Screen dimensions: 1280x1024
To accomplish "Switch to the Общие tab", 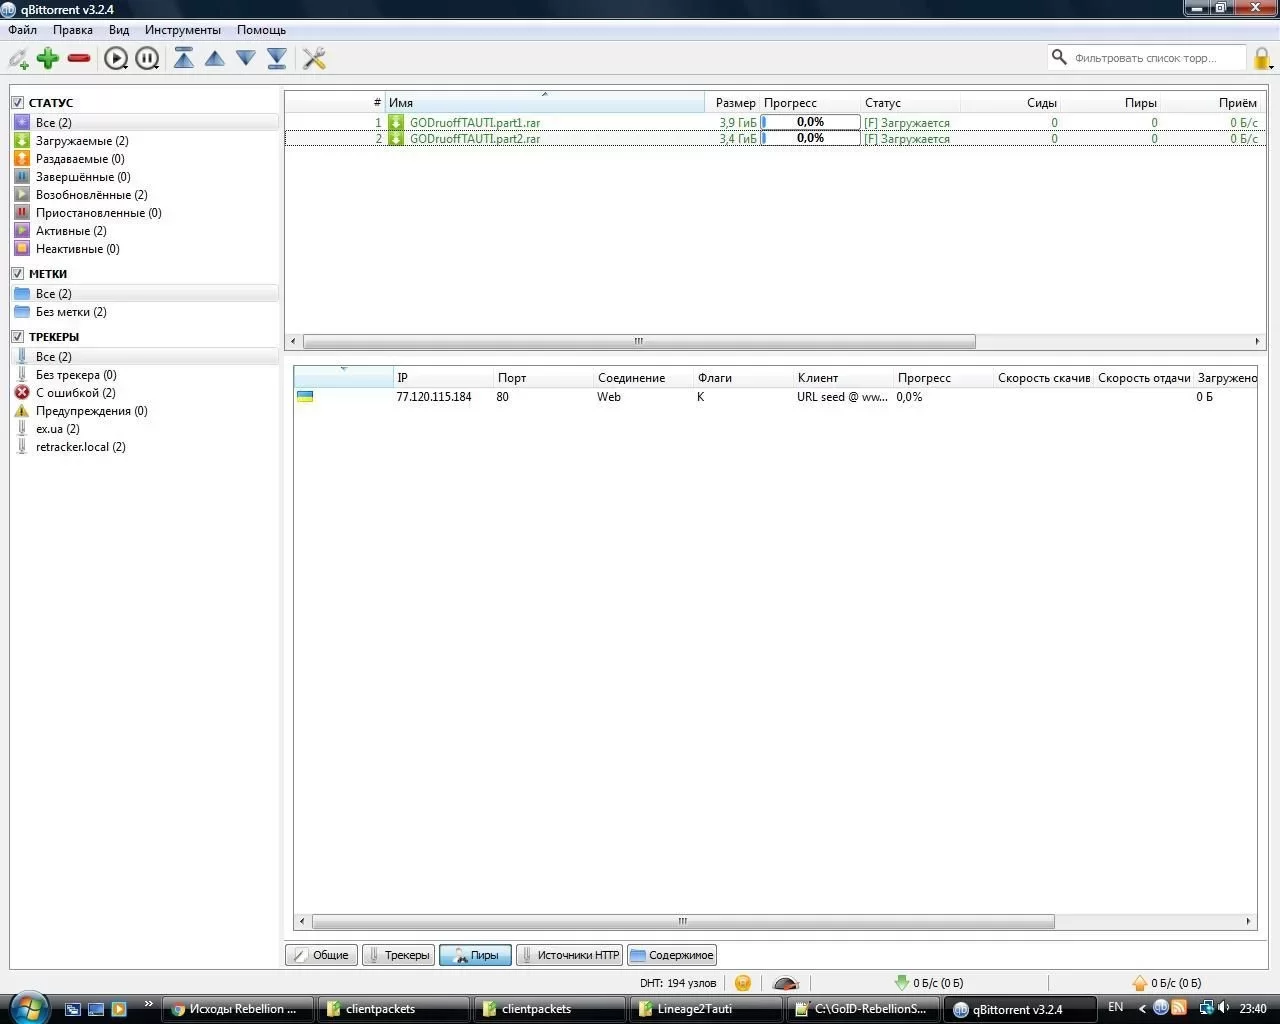I will (x=322, y=955).
